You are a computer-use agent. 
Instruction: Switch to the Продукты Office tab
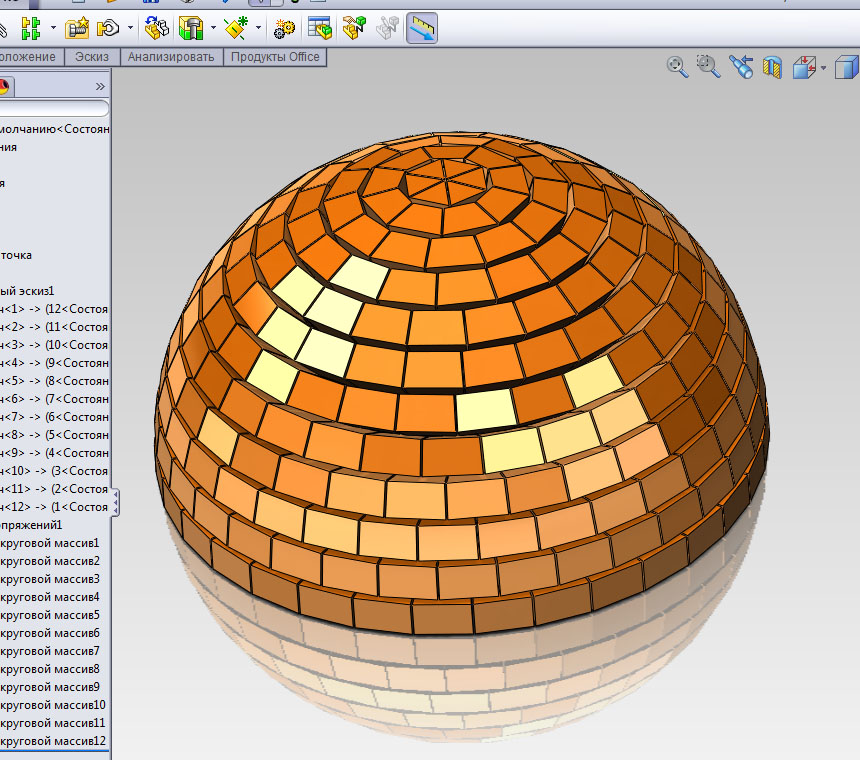[x=275, y=57]
